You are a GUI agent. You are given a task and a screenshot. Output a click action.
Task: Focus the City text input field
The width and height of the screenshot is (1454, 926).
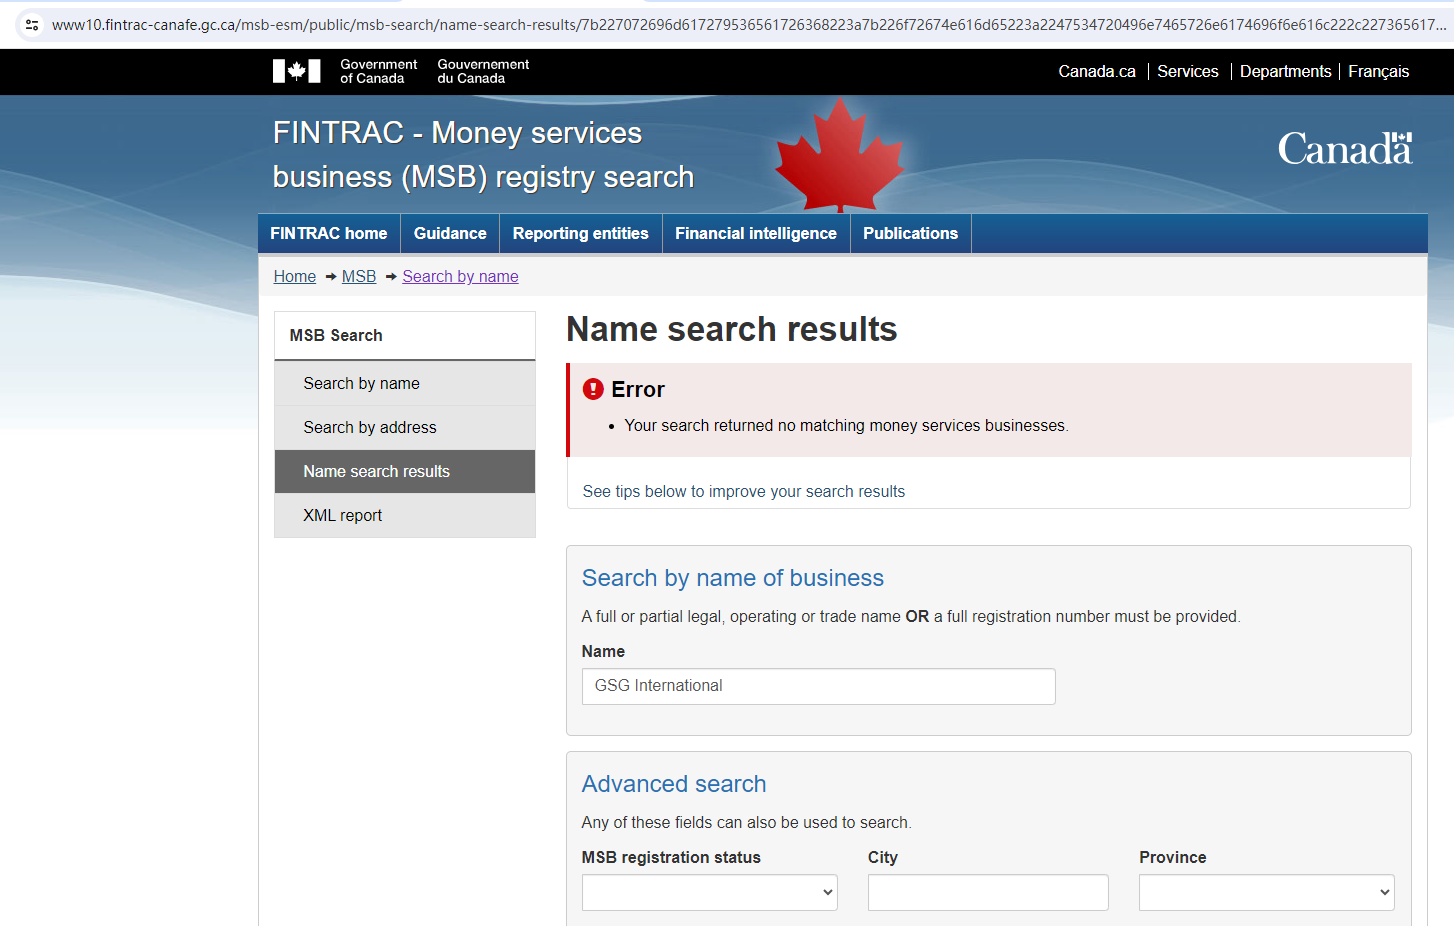click(987, 892)
